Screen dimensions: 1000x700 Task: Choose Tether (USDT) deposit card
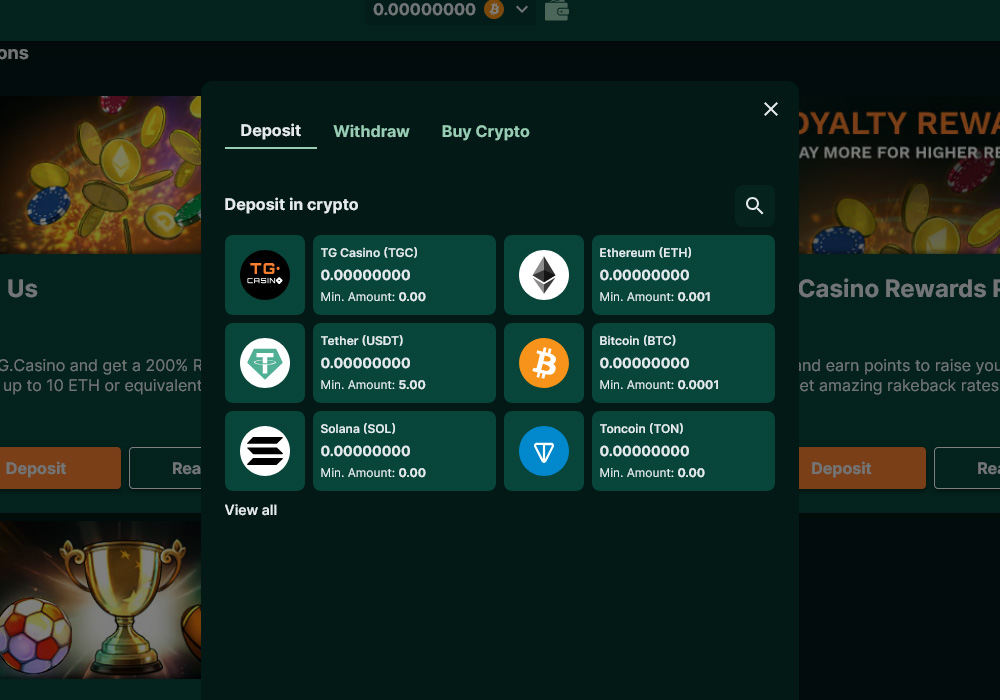pos(404,363)
